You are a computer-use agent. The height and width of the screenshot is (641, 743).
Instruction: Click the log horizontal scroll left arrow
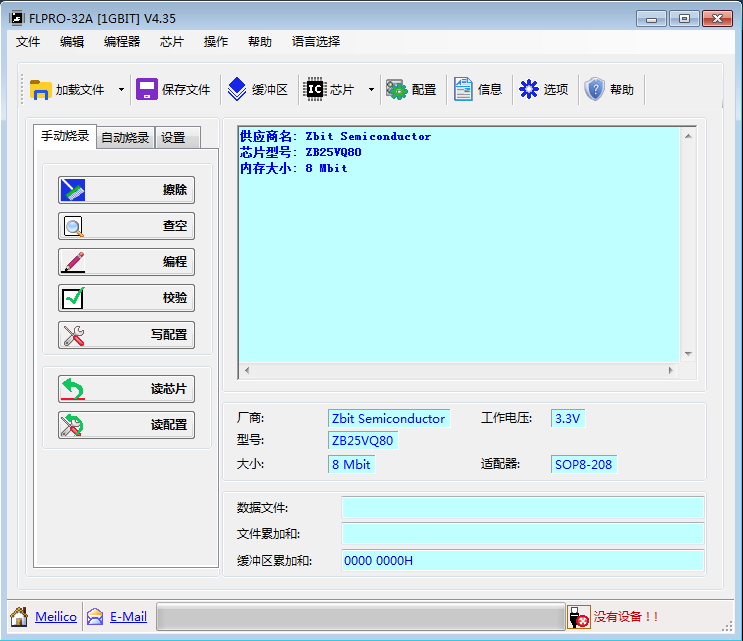(247, 370)
